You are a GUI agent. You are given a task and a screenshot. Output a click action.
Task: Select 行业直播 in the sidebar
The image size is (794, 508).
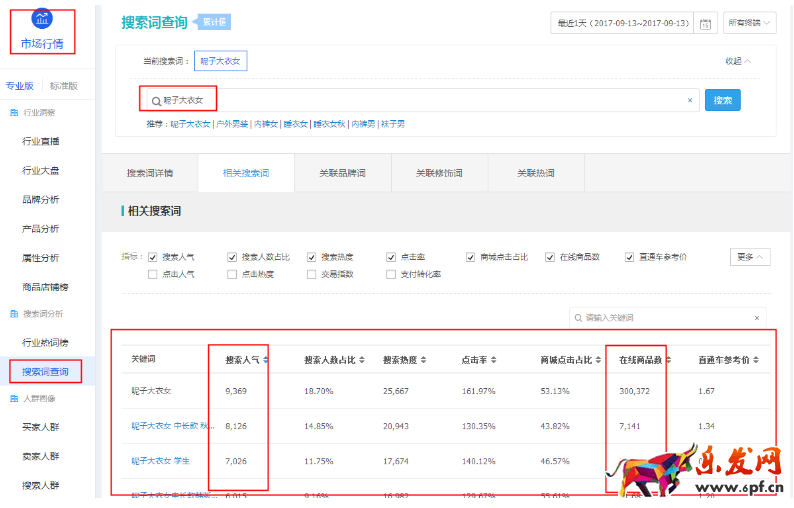click(x=41, y=141)
